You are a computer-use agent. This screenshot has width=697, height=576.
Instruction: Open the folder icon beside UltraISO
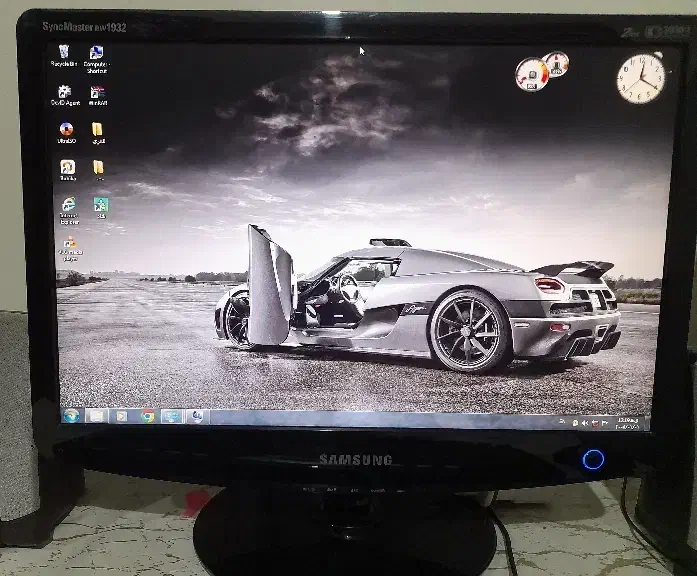[x=98, y=130]
